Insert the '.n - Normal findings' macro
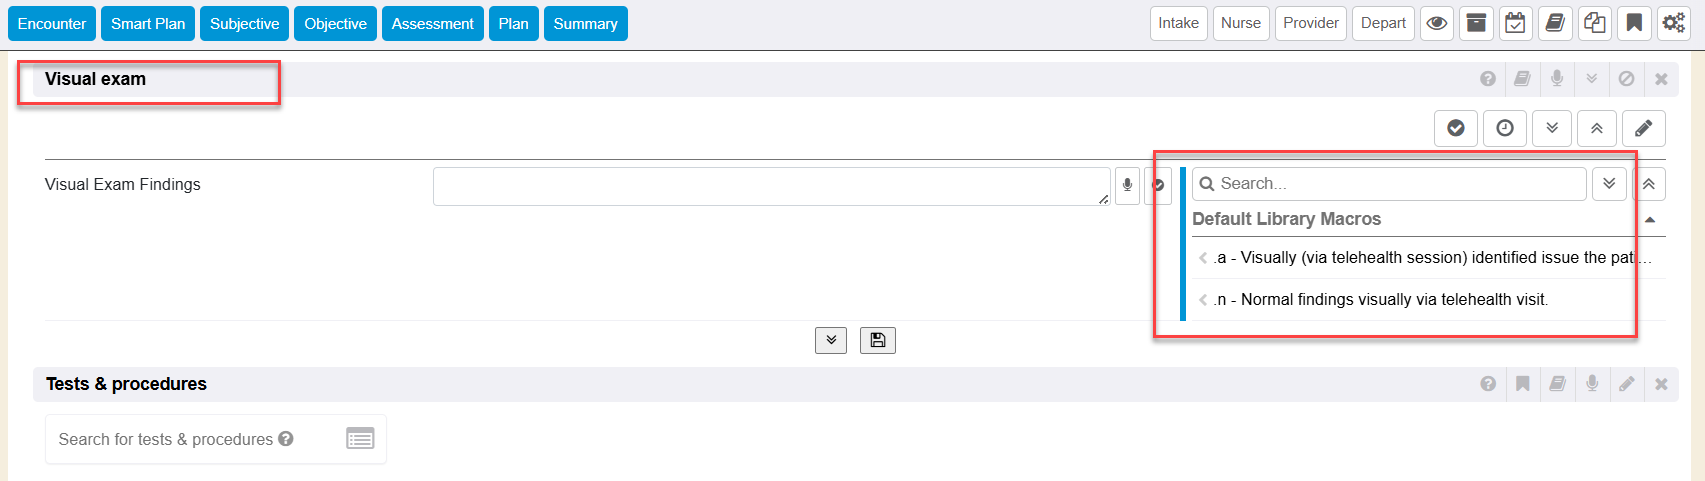 coord(1380,300)
